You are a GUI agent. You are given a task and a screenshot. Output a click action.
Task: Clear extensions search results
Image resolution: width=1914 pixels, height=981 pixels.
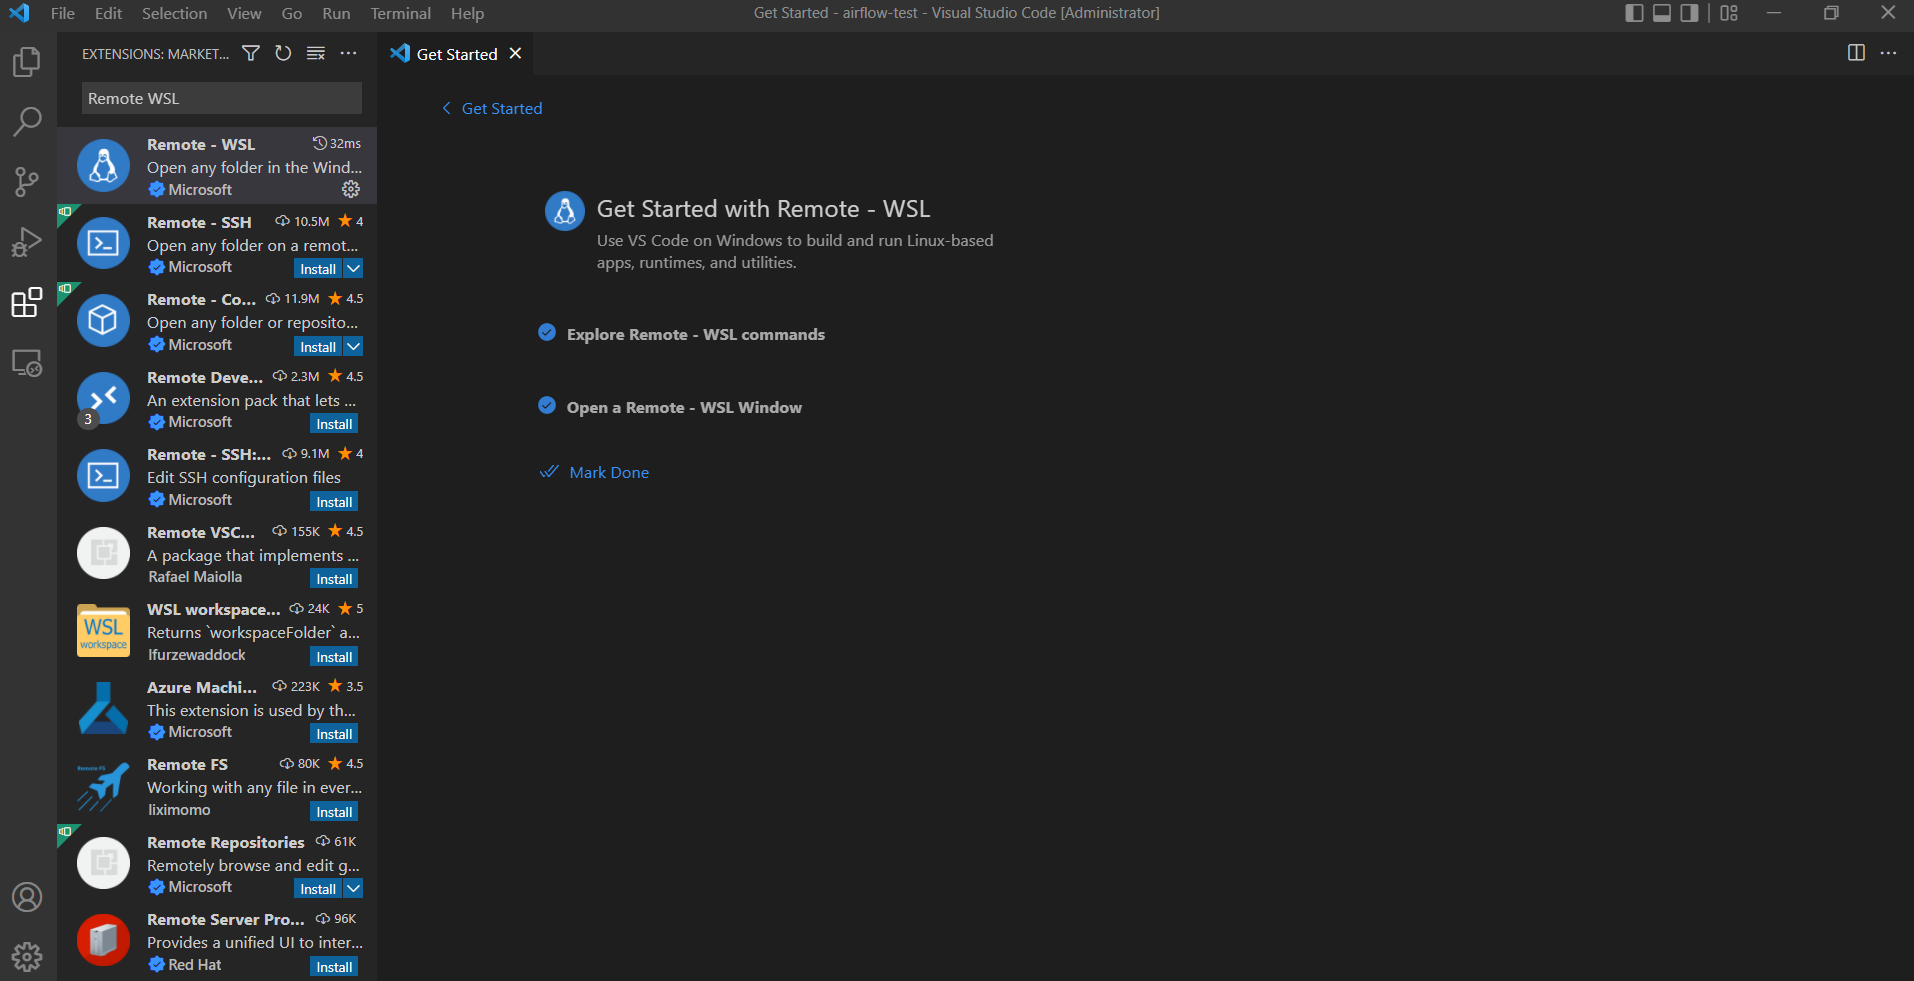click(x=316, y=53)
